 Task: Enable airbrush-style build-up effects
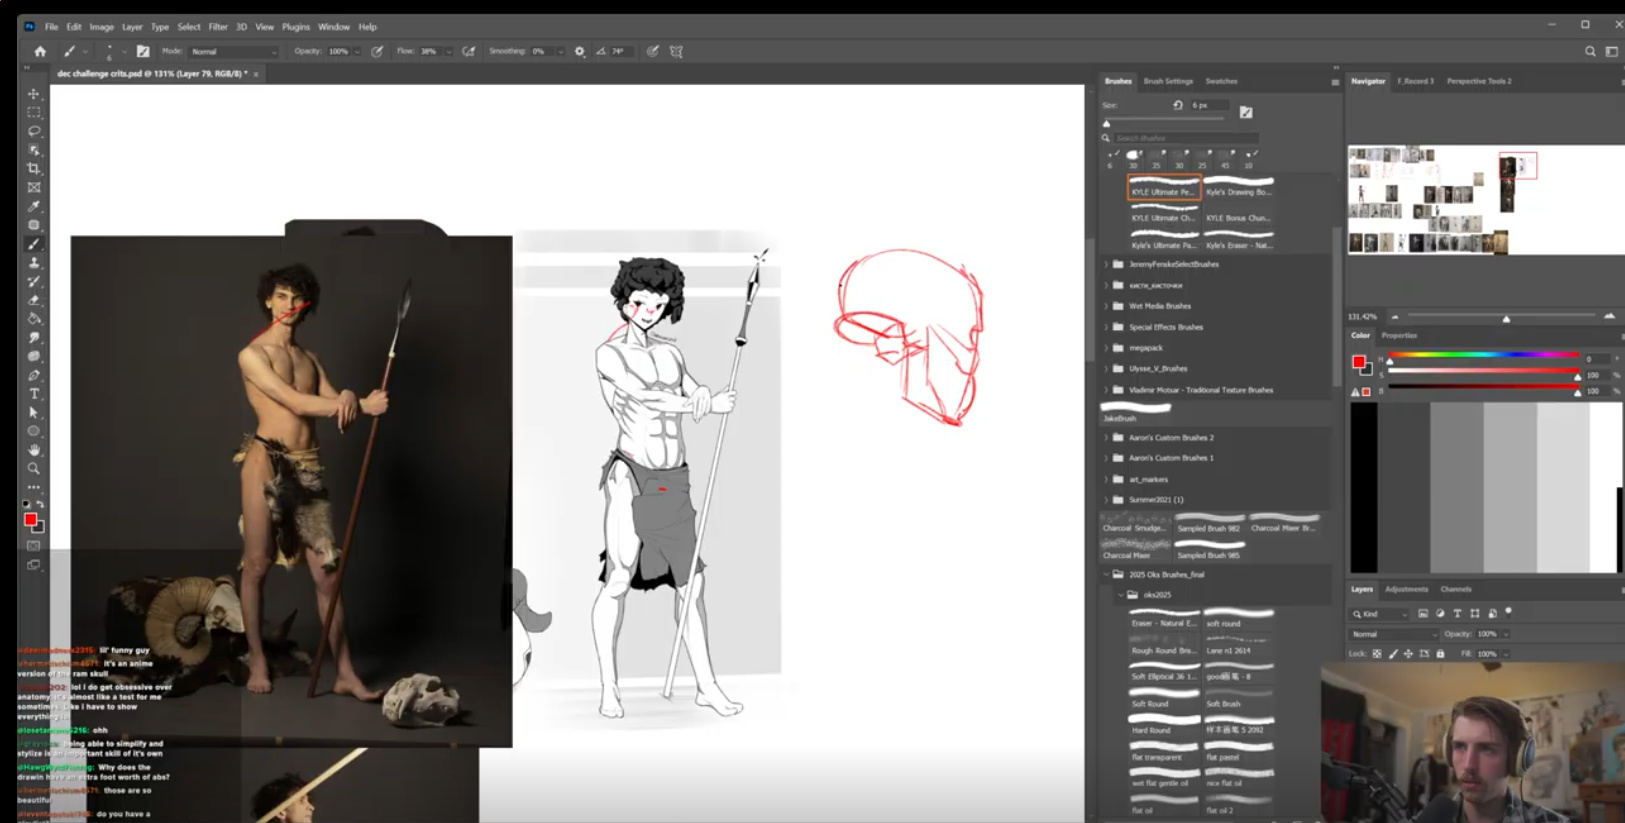pos(468,51)
